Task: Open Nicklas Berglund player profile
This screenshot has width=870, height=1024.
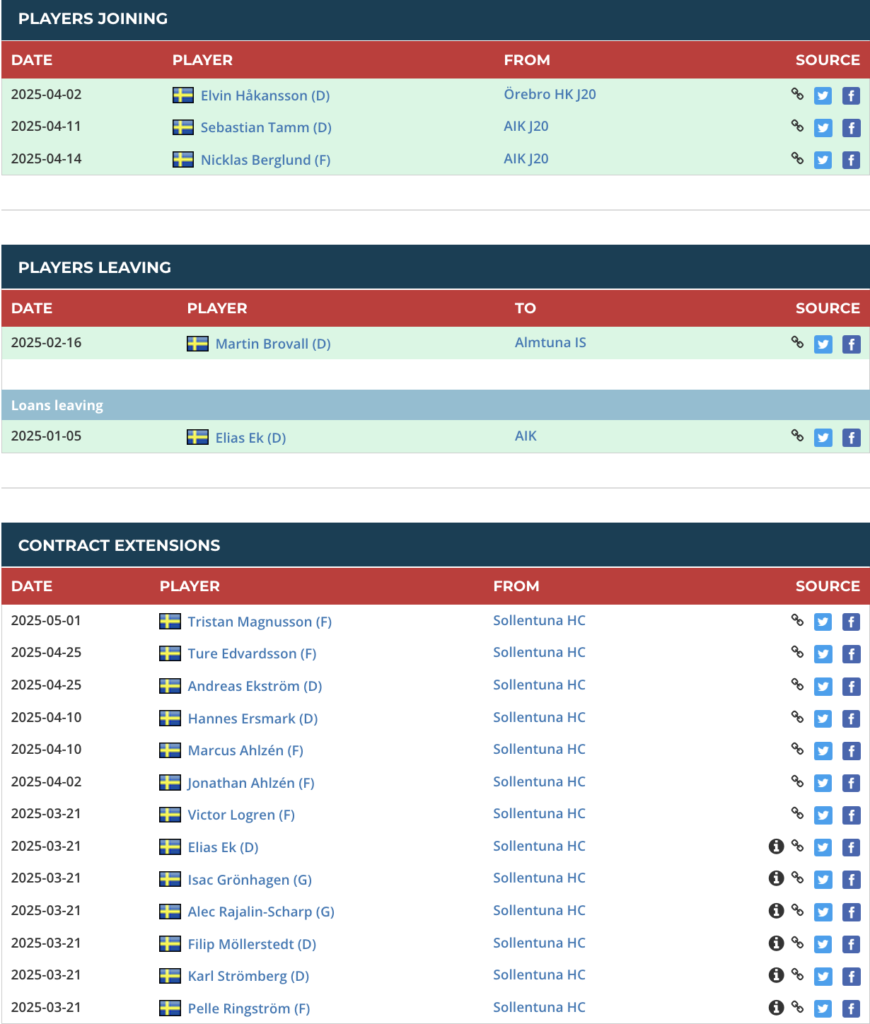Action: [x=265, y=160]
